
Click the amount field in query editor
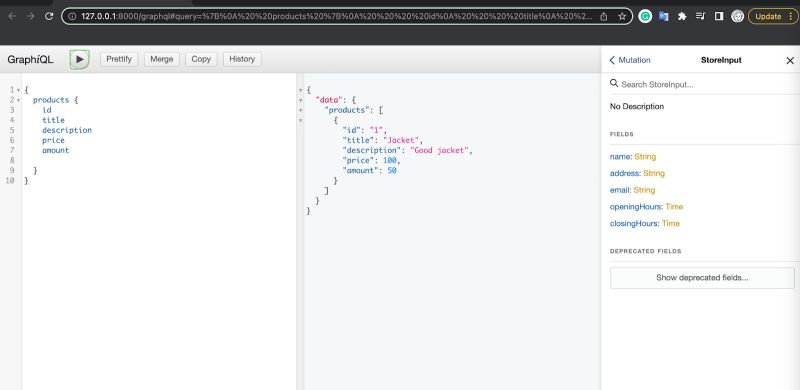[56, 151]
